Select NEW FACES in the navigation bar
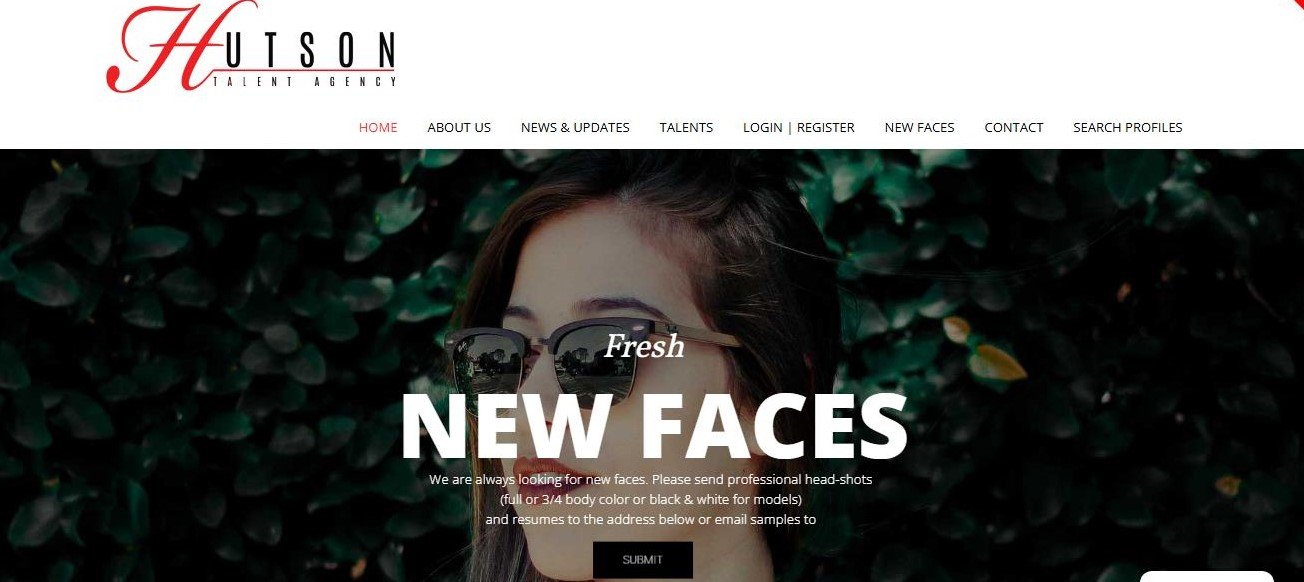1304x582 pixels. tap(919, 127)
